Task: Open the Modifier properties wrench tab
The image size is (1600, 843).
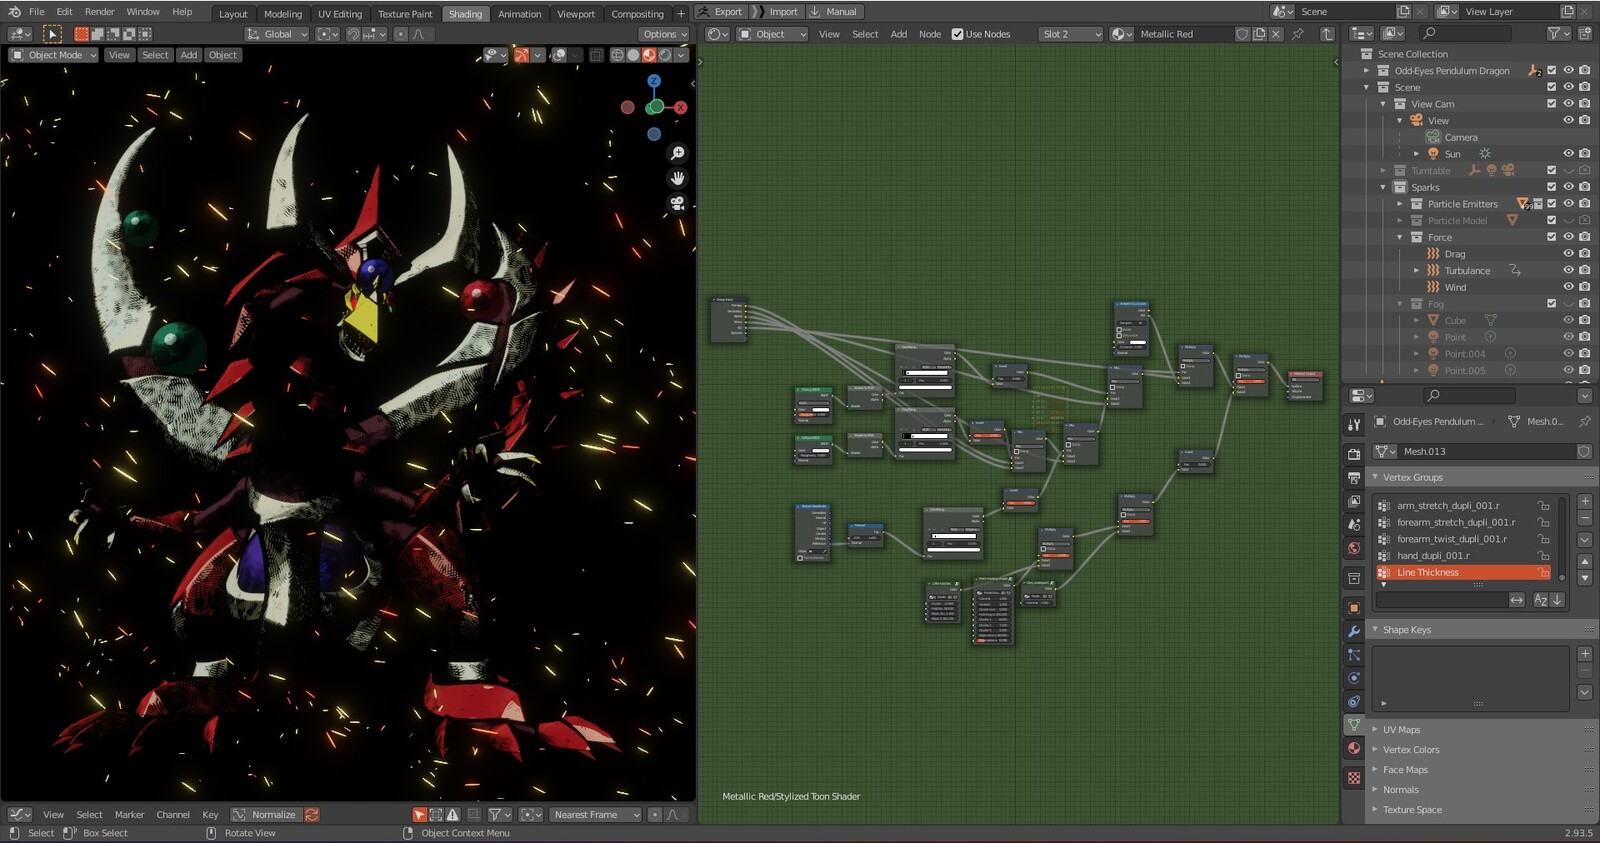Action: pyautogui.click(x=1354, y=631)
